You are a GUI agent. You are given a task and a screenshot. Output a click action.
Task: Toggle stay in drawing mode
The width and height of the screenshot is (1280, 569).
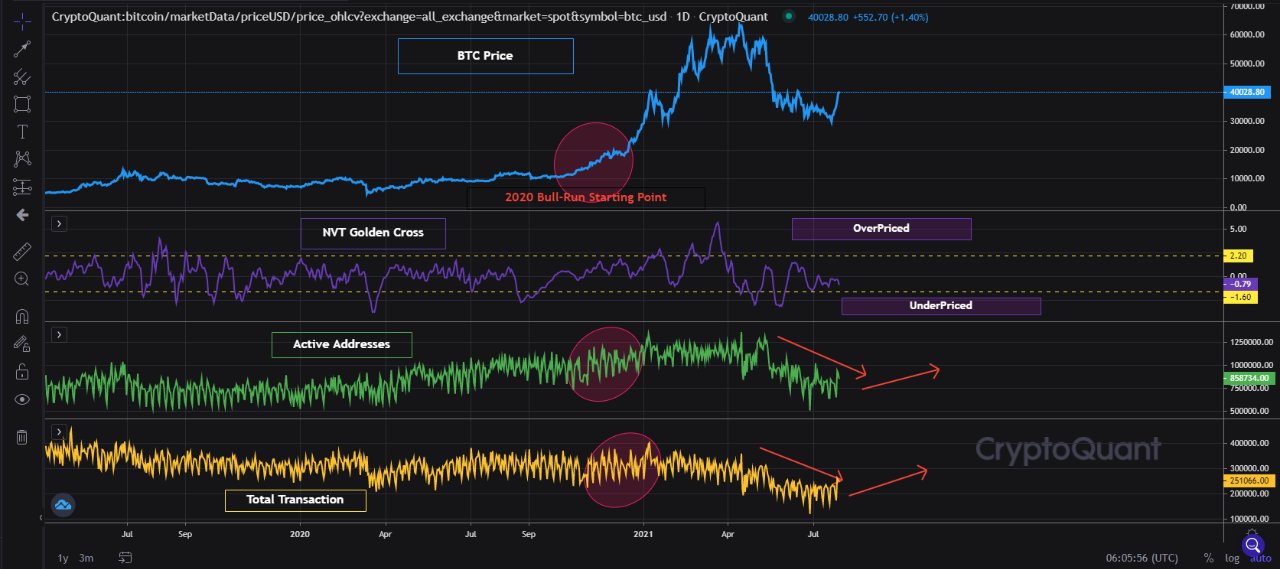pos(22,344)
